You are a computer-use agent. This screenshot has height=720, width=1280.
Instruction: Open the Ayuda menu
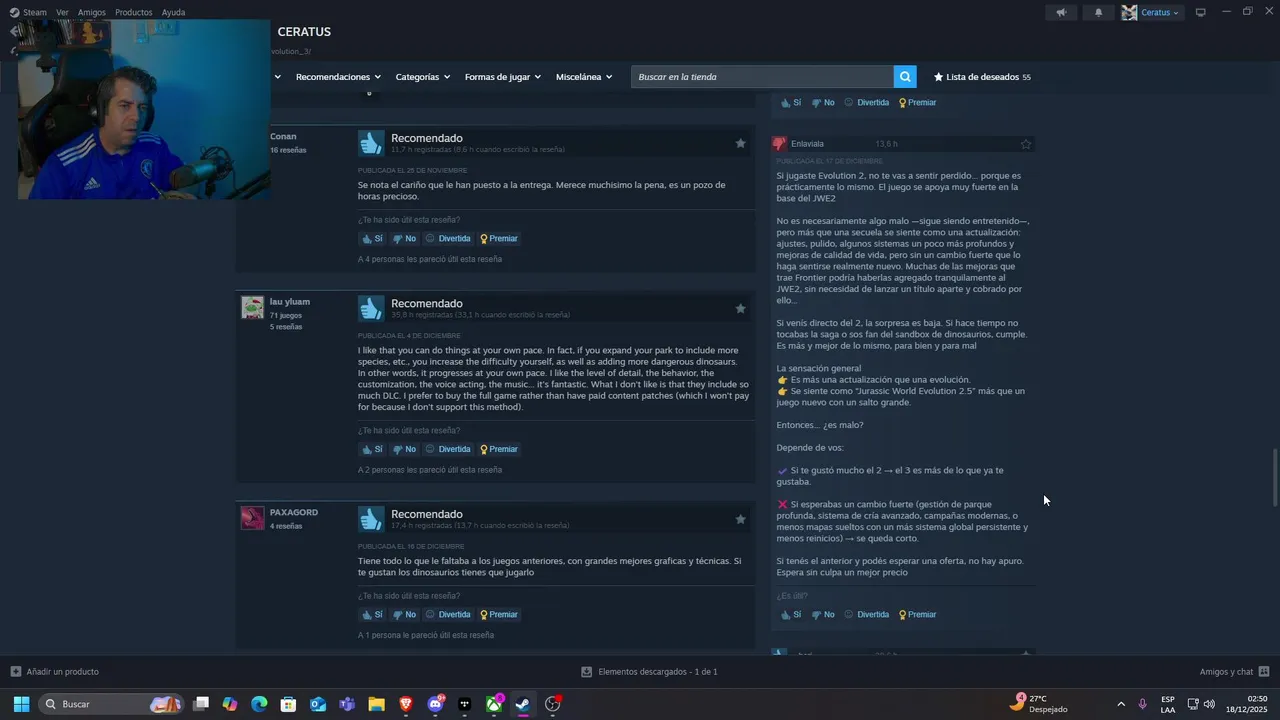[x=174, y=13]
